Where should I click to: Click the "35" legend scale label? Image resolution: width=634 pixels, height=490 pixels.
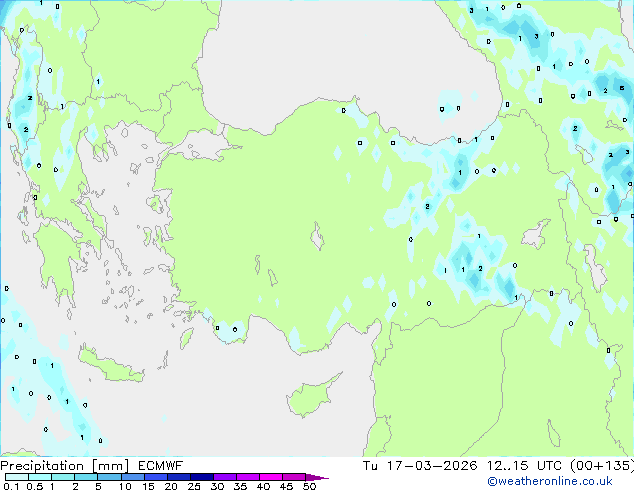pos(240,486)
